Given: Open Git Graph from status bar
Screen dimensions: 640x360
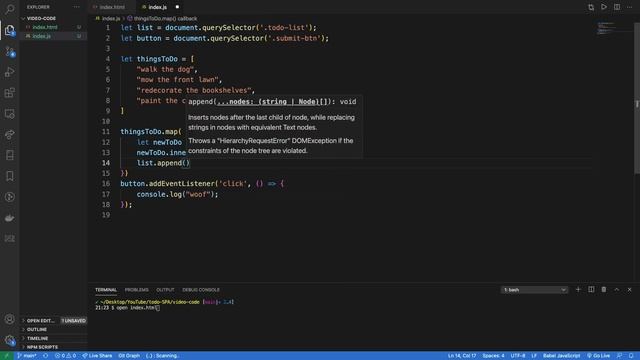Looking at the screenshot, I should pyautogui.click(x=129, y=356).
